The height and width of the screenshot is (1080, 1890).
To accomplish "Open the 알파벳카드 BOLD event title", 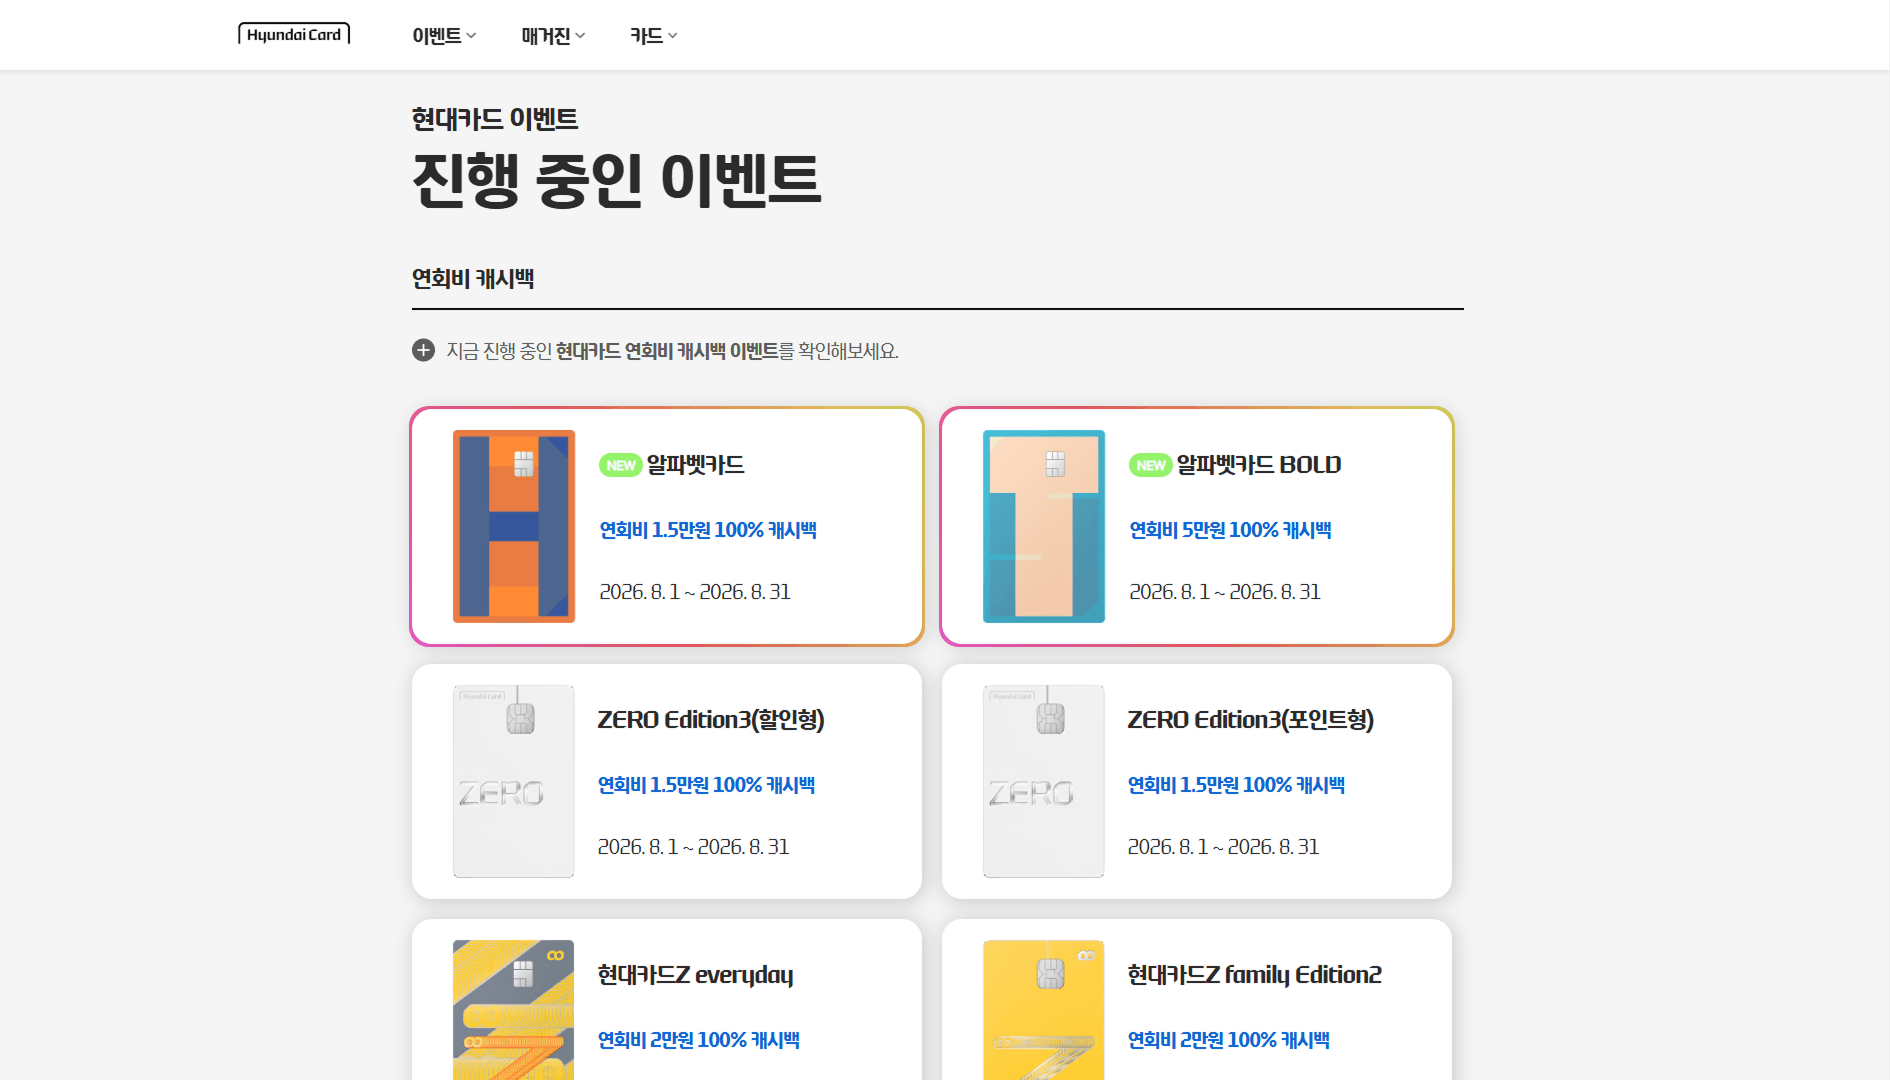I will point(1259,465).
